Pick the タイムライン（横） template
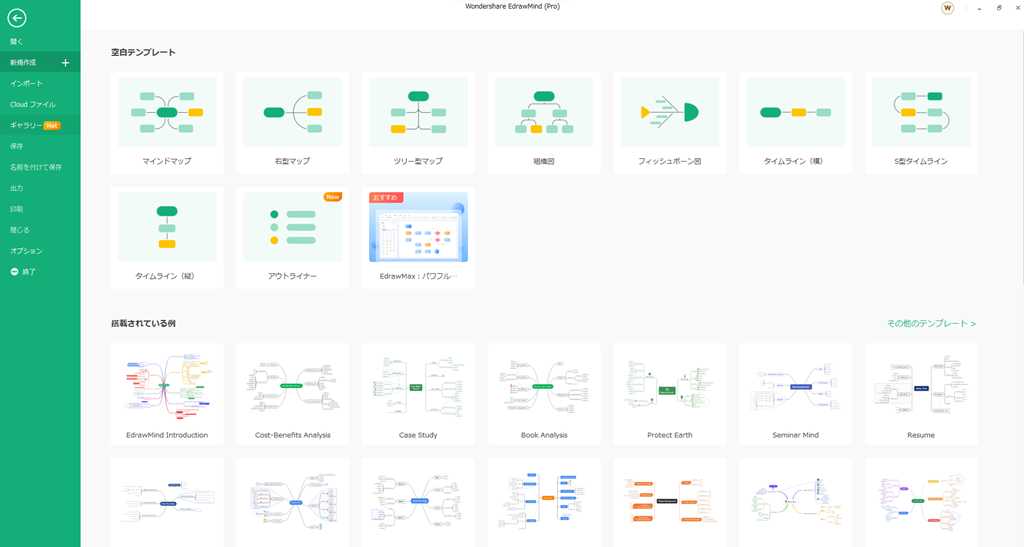This screenshot has height=547, width=1024. [x=795, y=123]
